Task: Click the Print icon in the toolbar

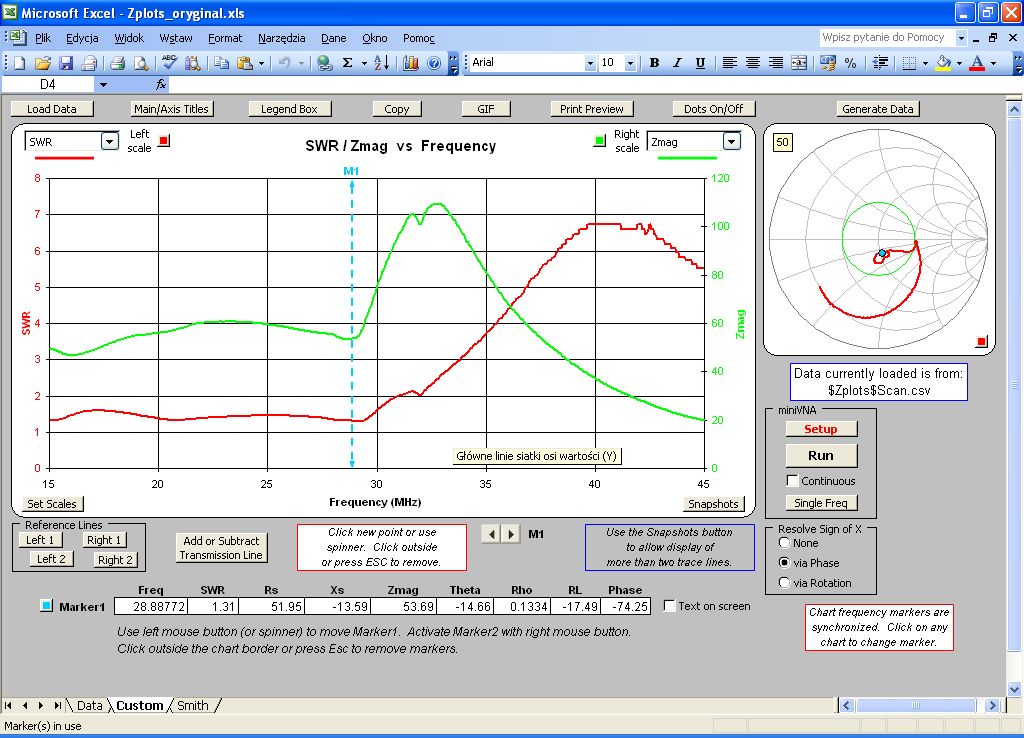Action: 117,63
